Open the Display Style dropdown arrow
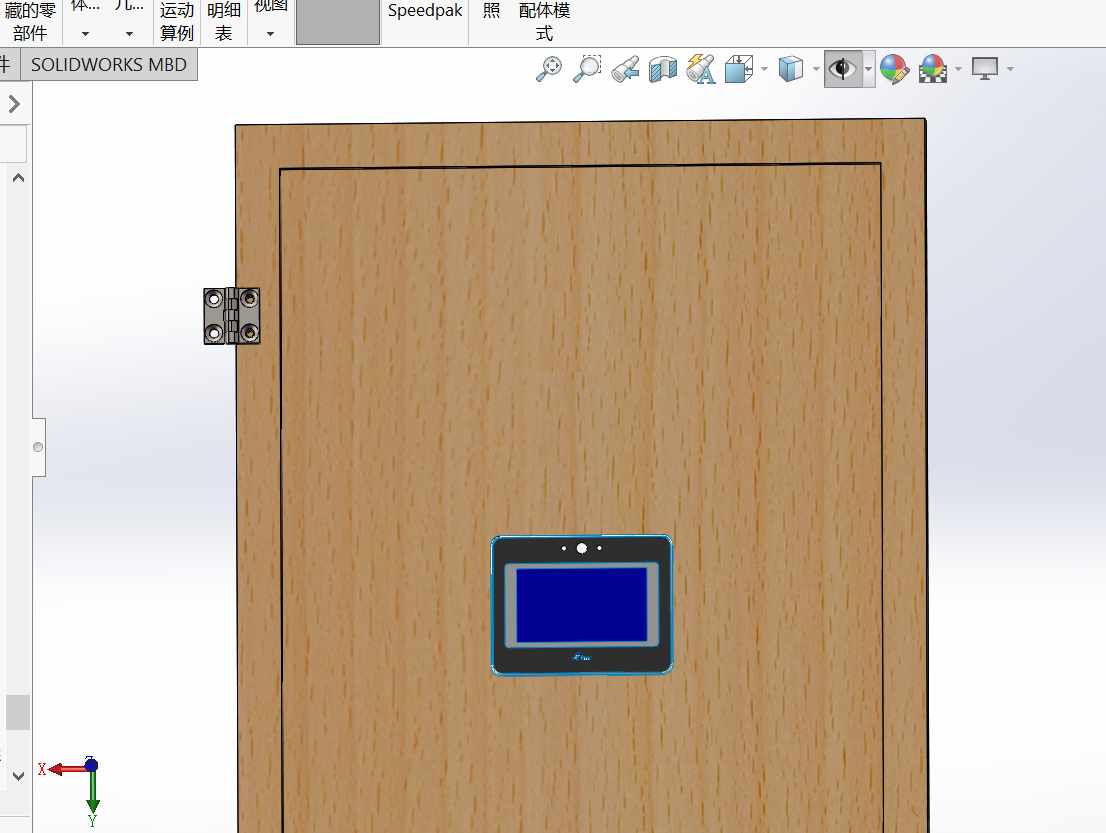 tap(816, 69)
